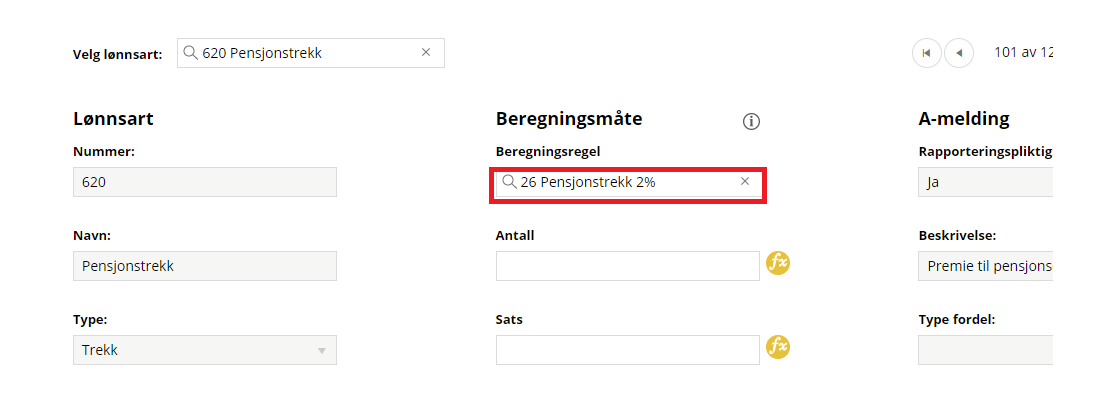The image size is (1112, 394).
Task: Expand the Type dropdown arrow
Action: [321, 351]
